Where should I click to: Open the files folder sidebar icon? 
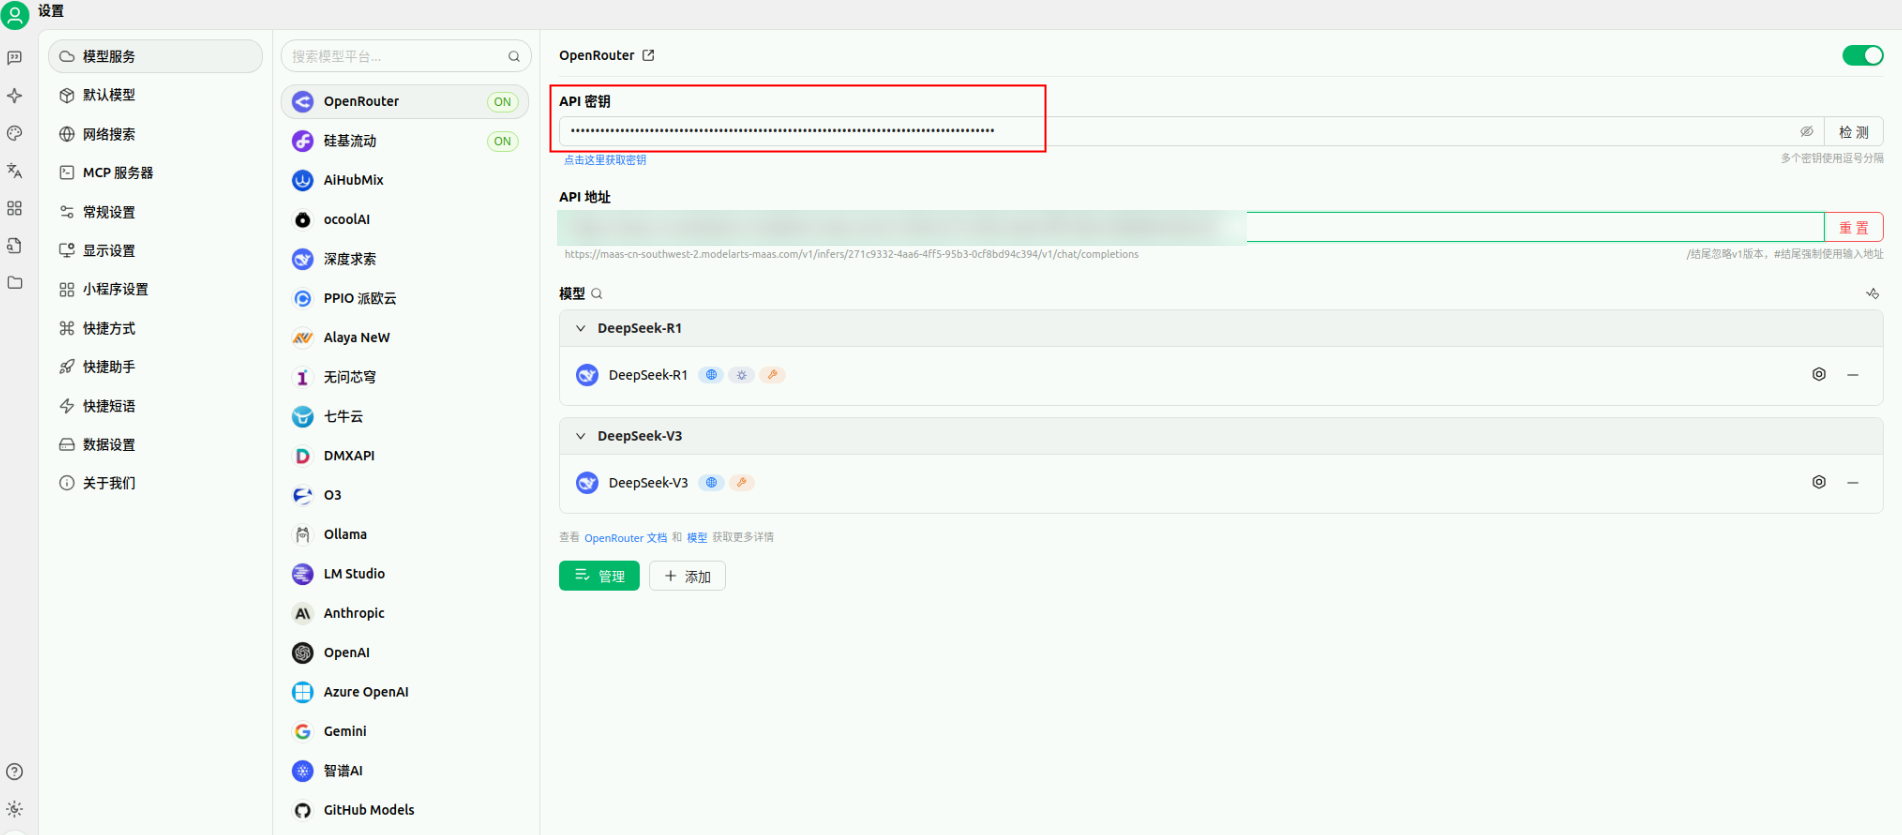point(14,283)
